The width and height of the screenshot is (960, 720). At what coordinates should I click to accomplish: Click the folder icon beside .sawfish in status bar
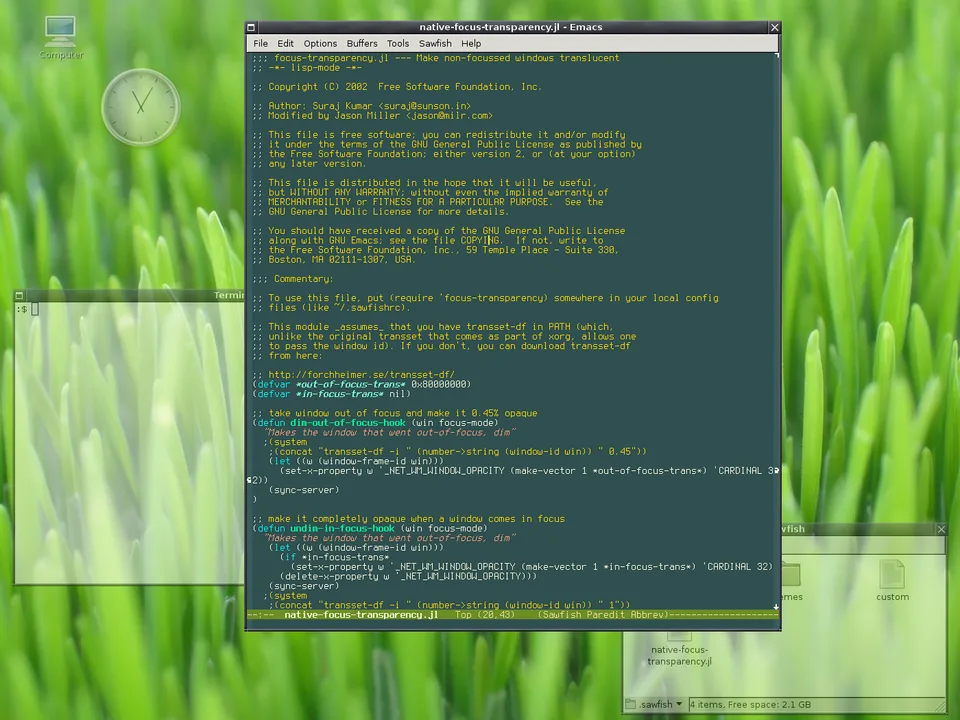(631, 704)
